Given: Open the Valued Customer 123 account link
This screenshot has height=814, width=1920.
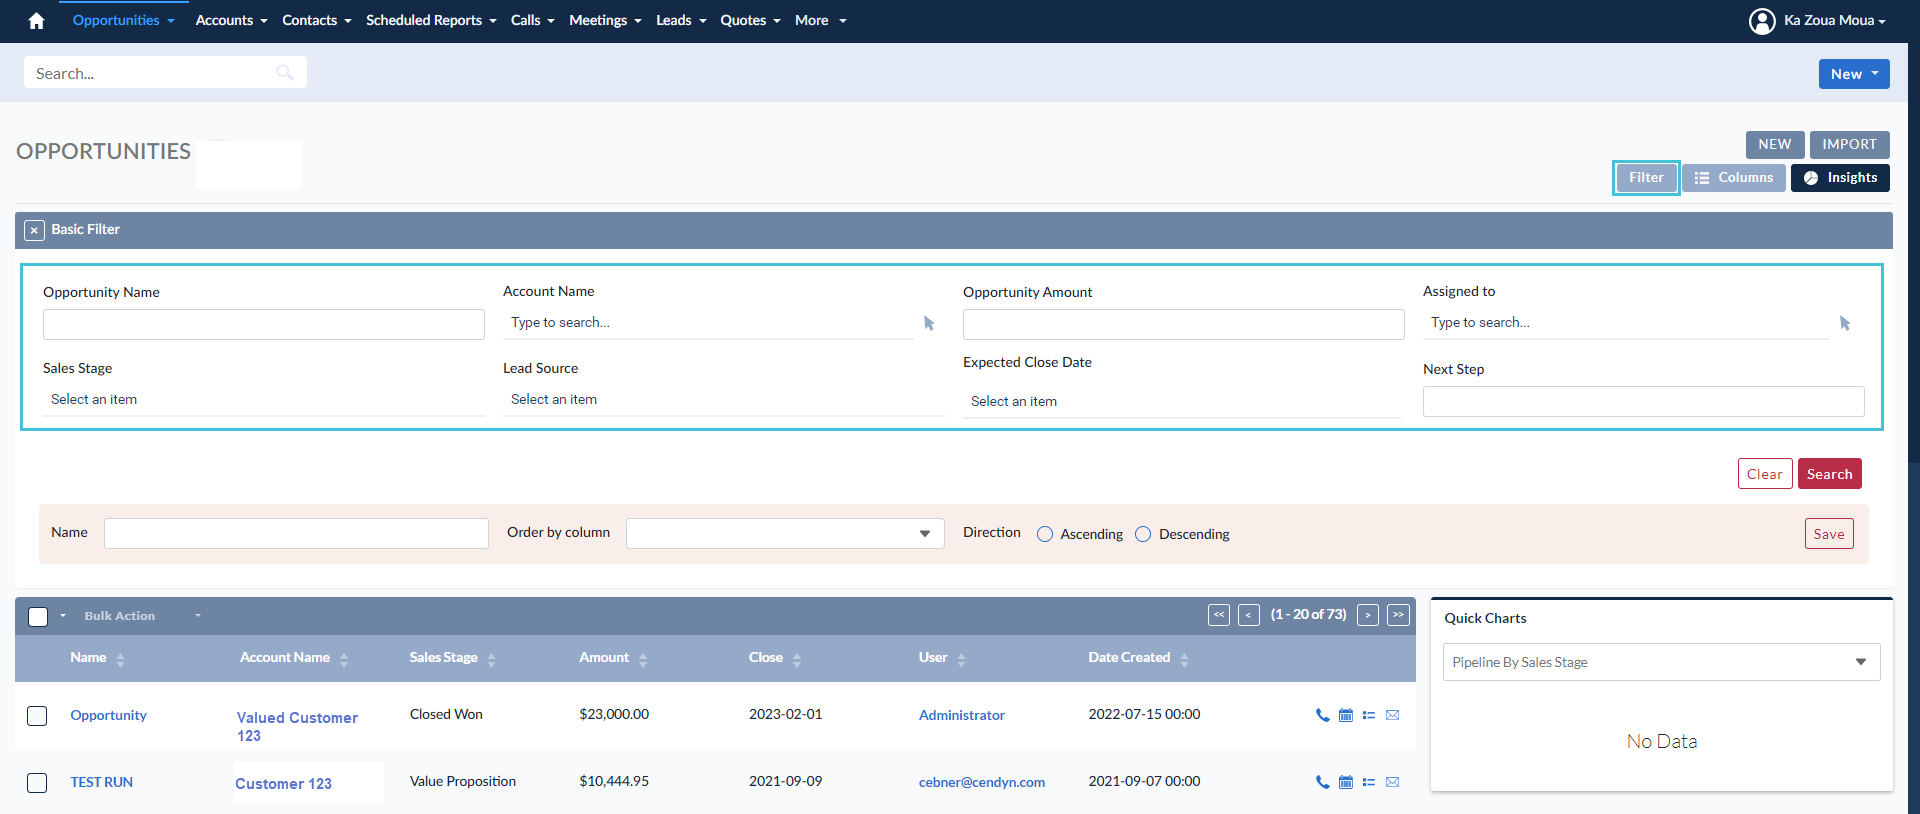Looking at the screenshot, I should tap(297, 727).
